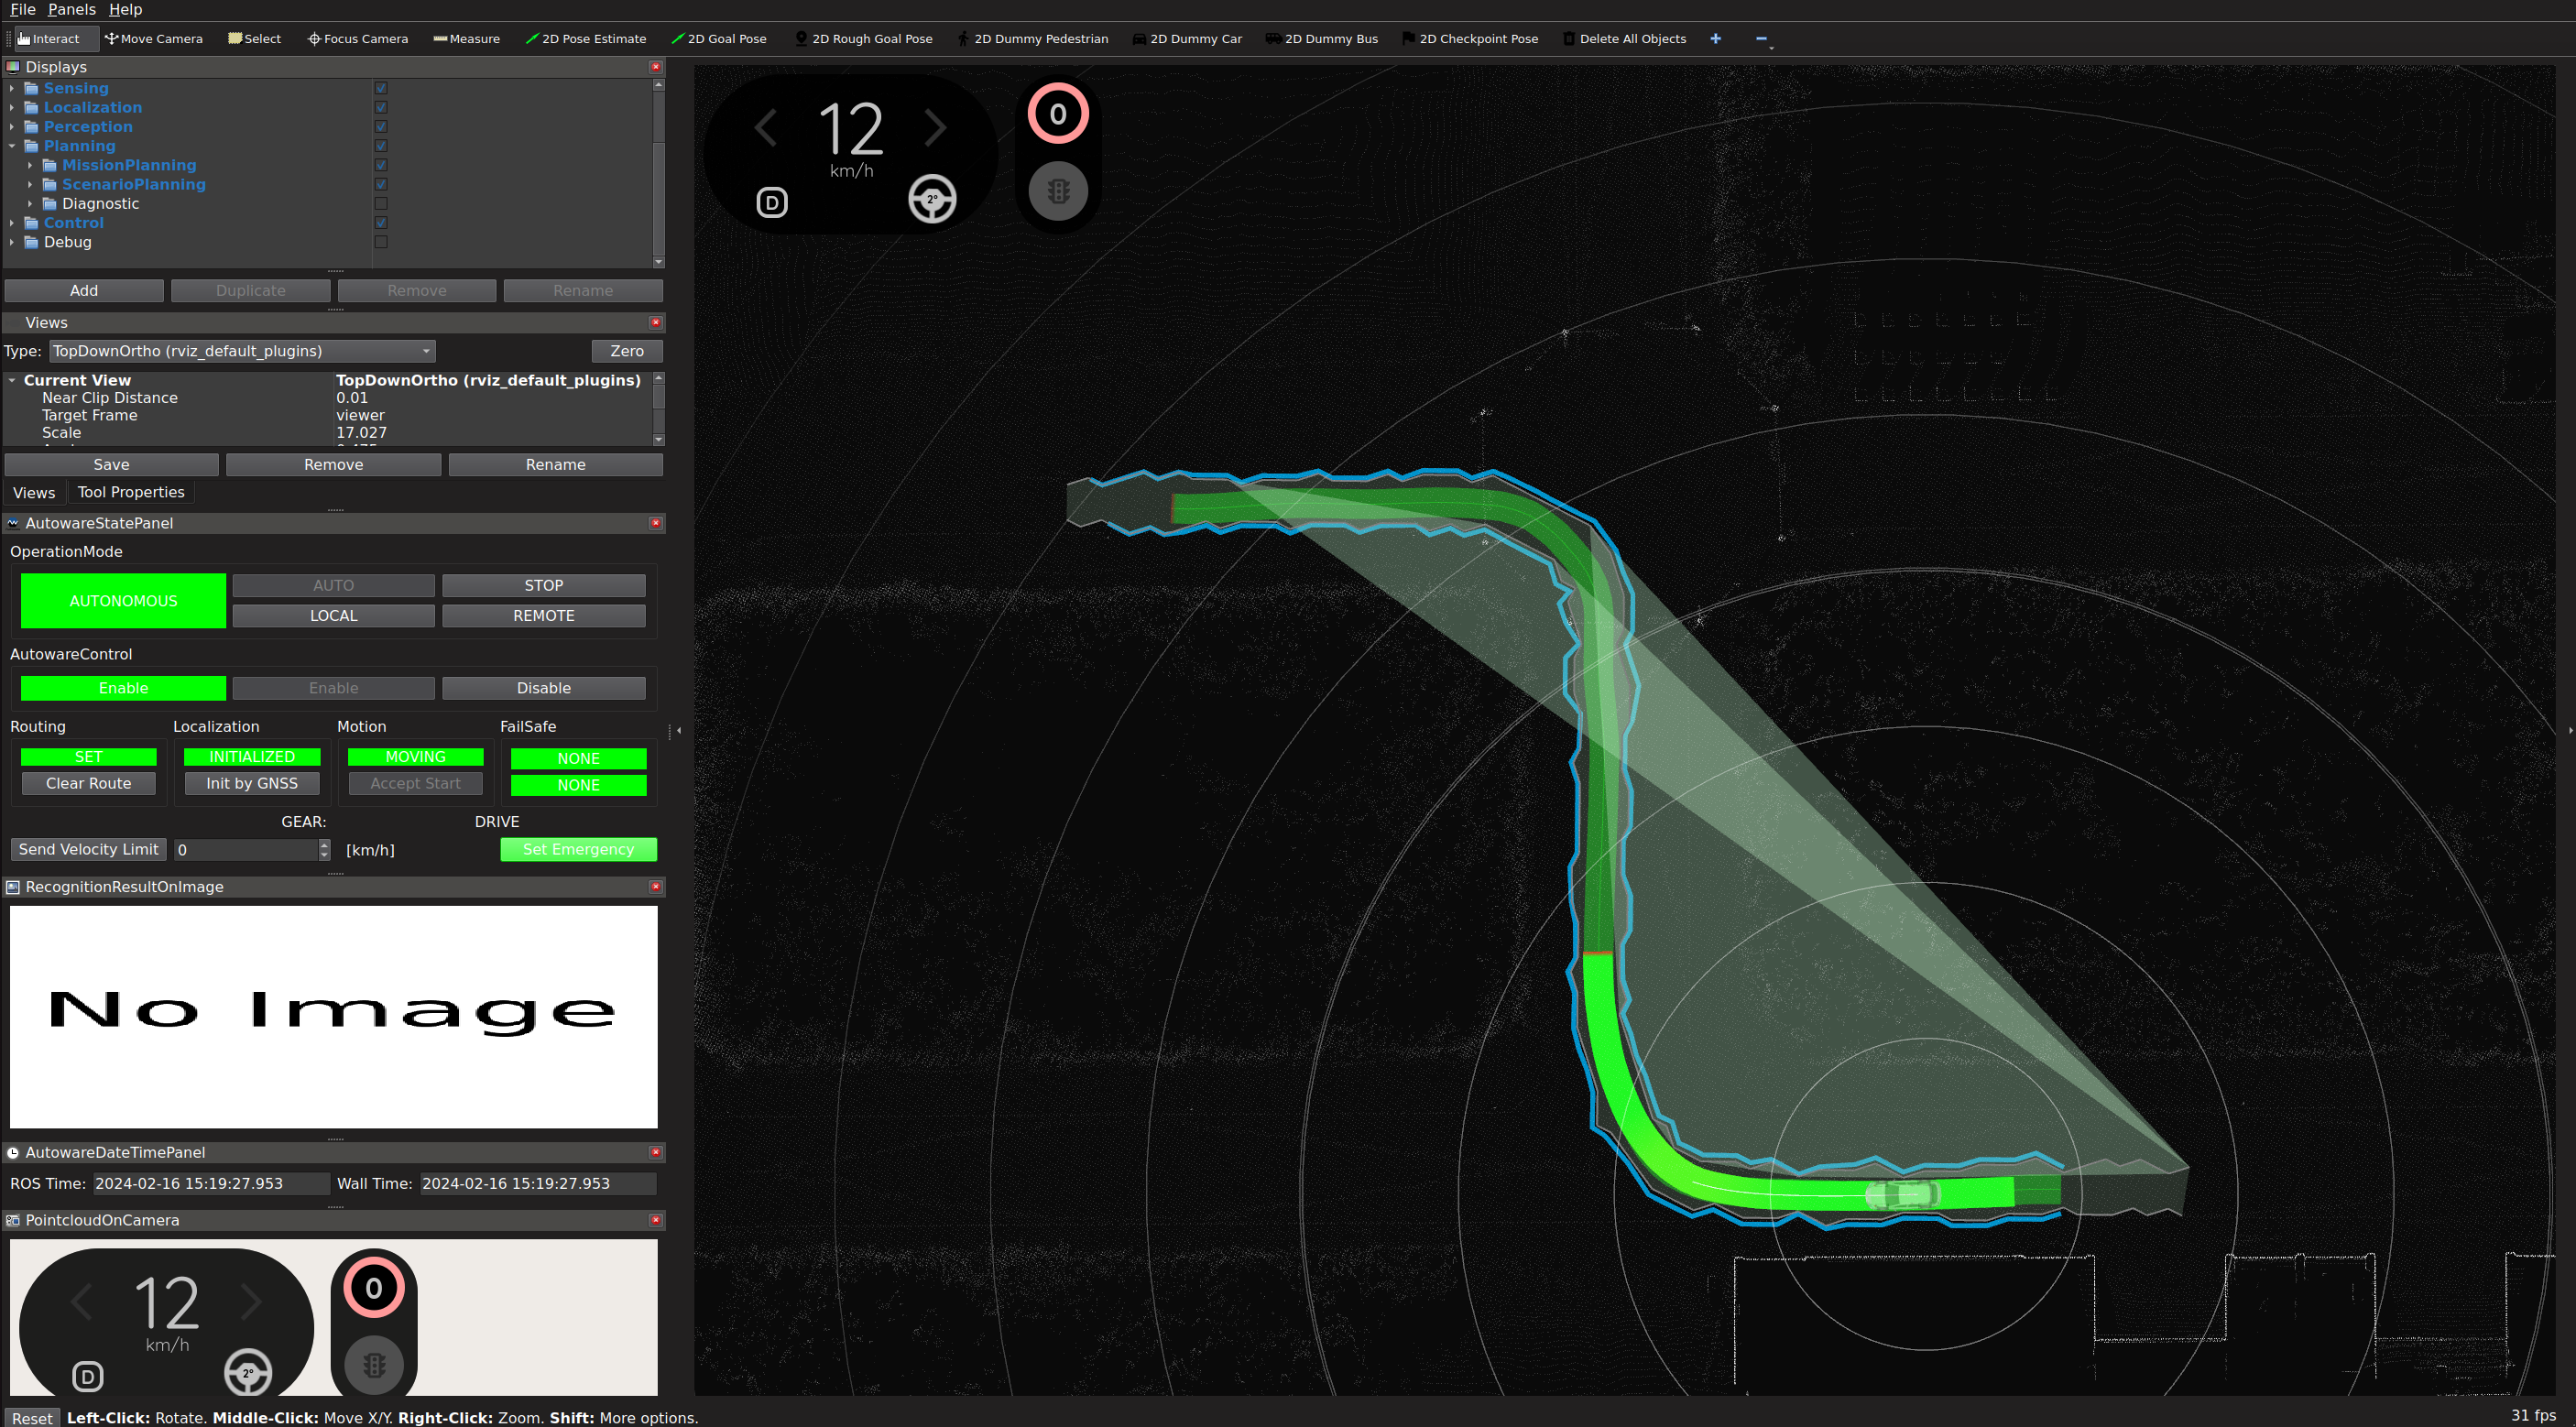Expand the MissionPlanning tree item

click(30, 166)
